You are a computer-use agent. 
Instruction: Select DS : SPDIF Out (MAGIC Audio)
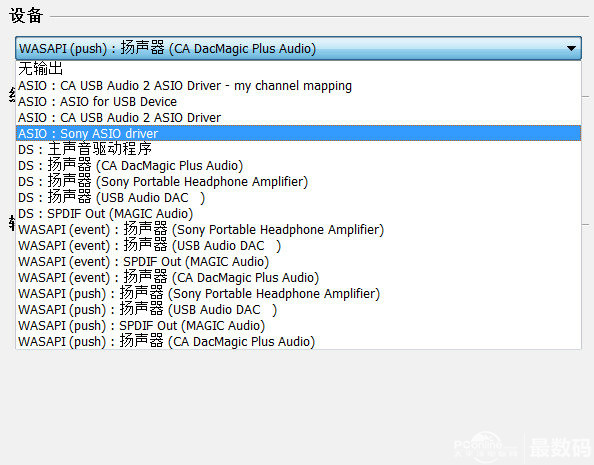(x=299, y=213)
